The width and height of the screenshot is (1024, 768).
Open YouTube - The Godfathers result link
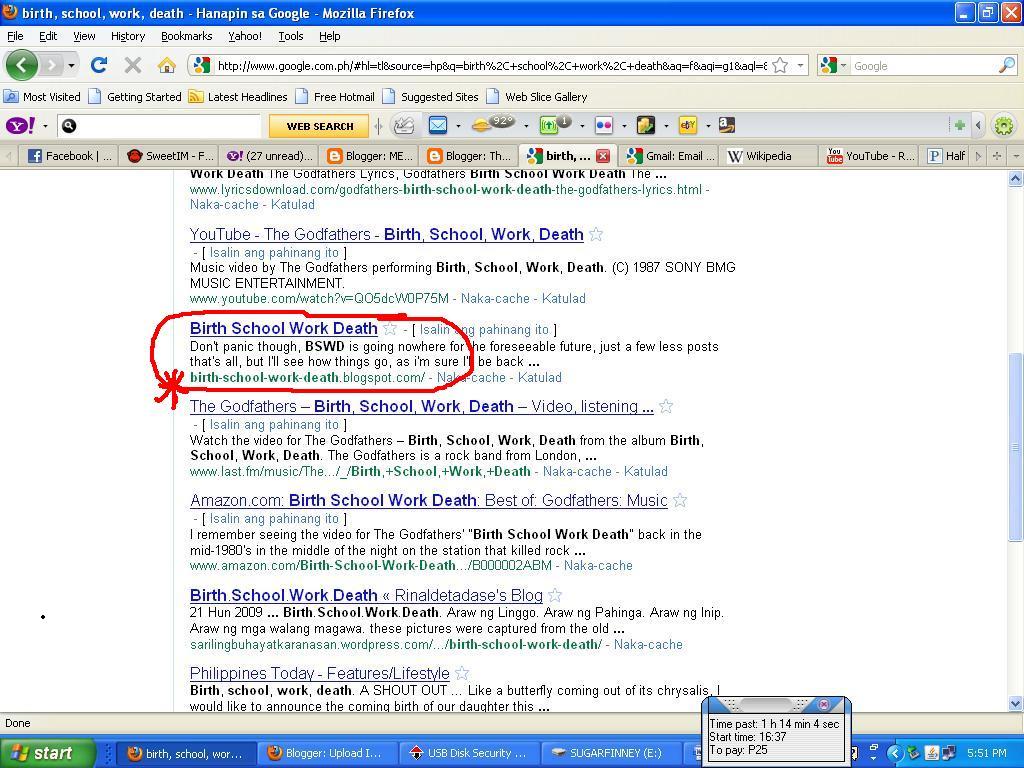(386, 234)
